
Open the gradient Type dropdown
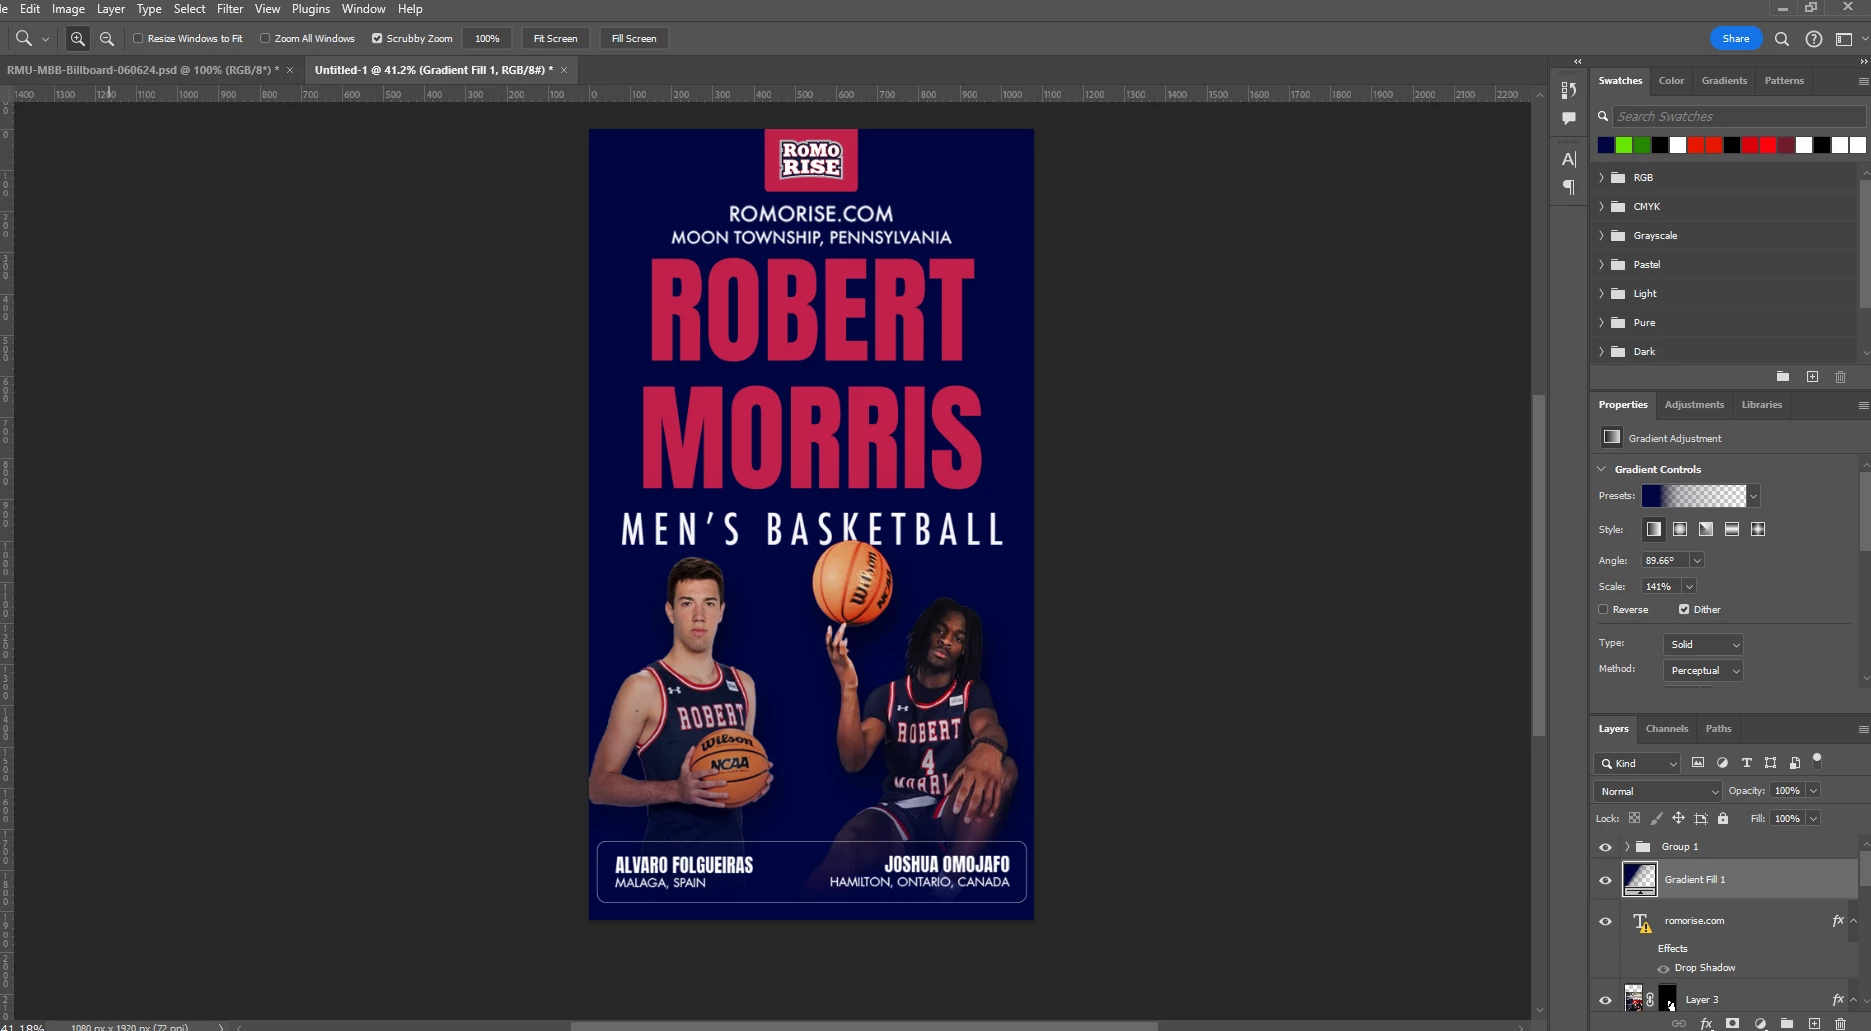coord(1703,645)
